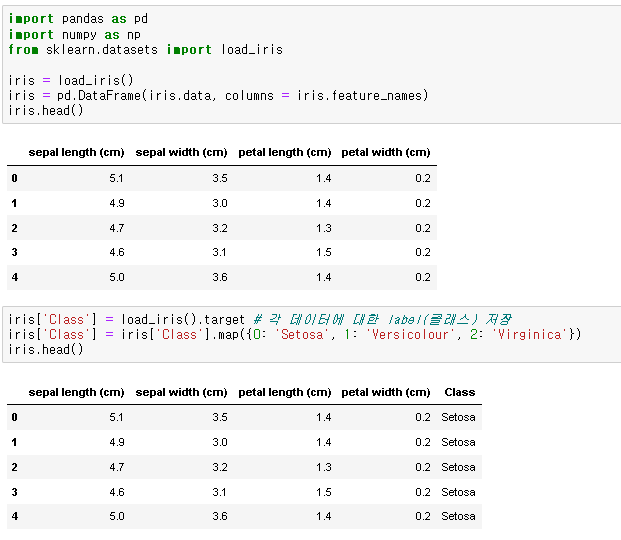This screenshot has height=540, width=621.
Task: Click 'petal width (cm)' header in table with Class
Action: tap(386, 392)
